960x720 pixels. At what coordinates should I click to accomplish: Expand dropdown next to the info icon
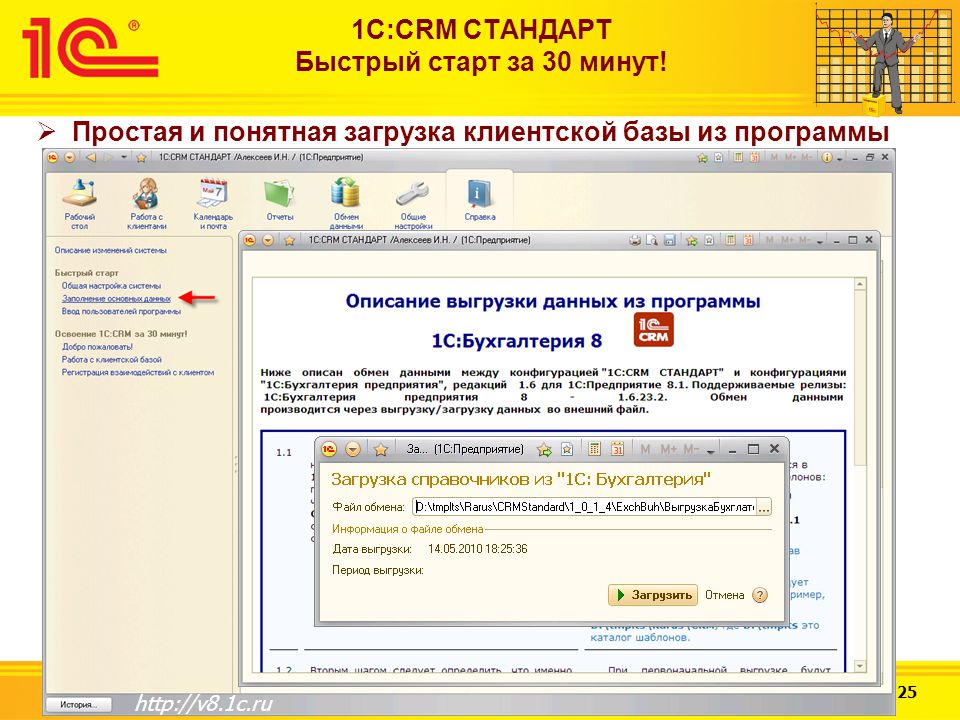[x=840, y=159]
